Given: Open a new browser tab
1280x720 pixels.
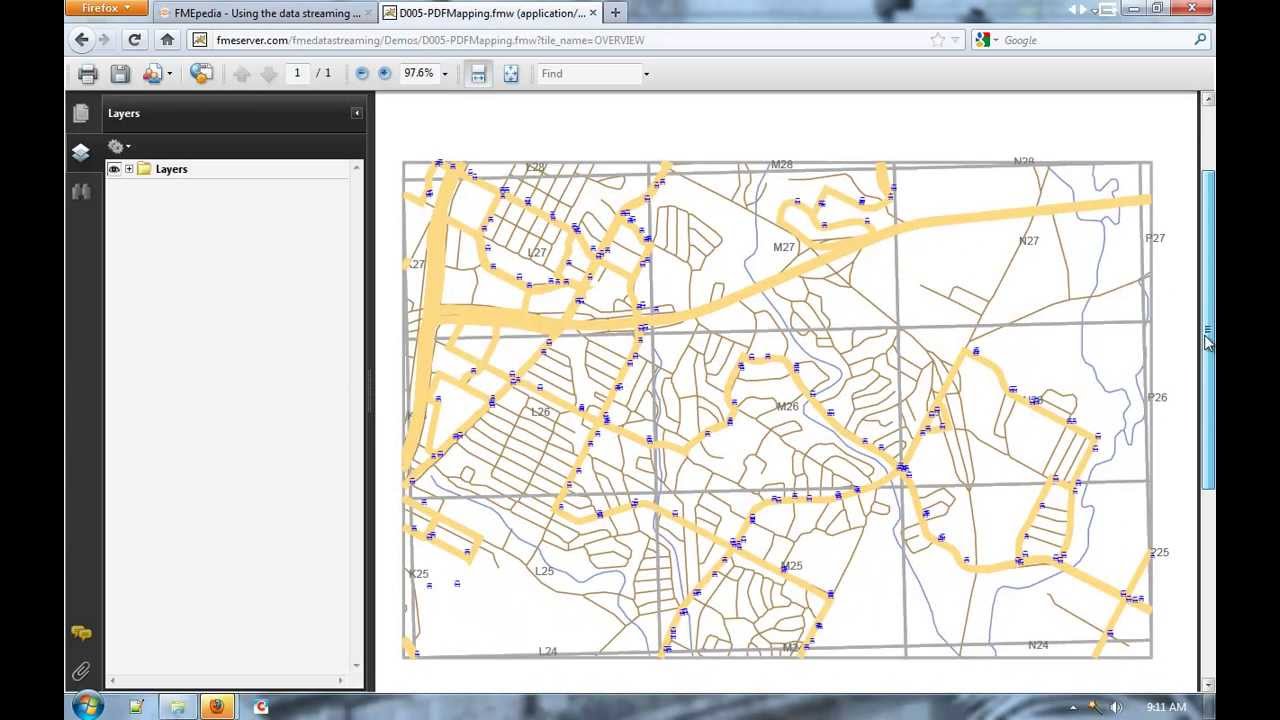Looking at the screenshot, I should (x=615, y=13).
